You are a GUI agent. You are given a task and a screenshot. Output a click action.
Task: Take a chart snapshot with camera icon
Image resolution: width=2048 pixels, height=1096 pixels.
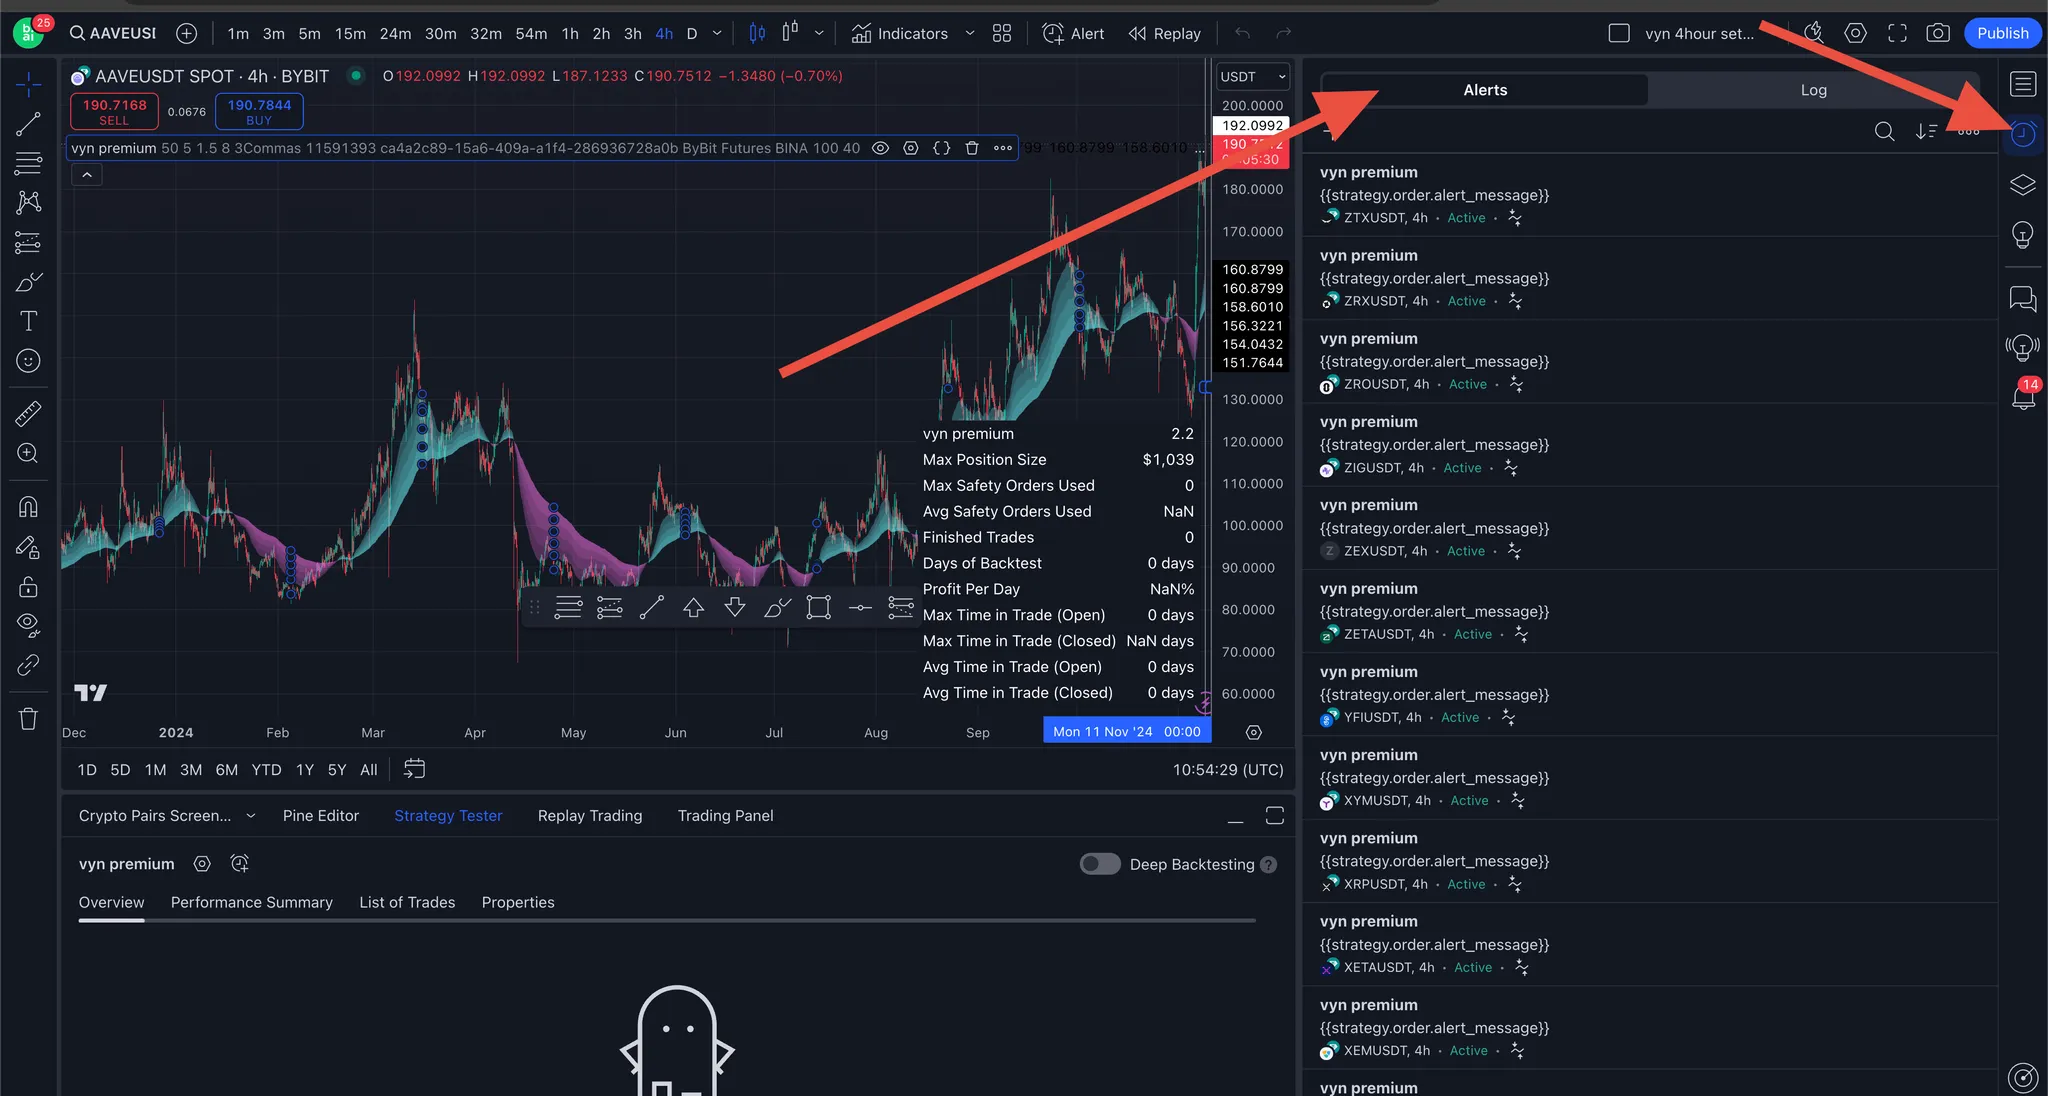(1938, 33)
